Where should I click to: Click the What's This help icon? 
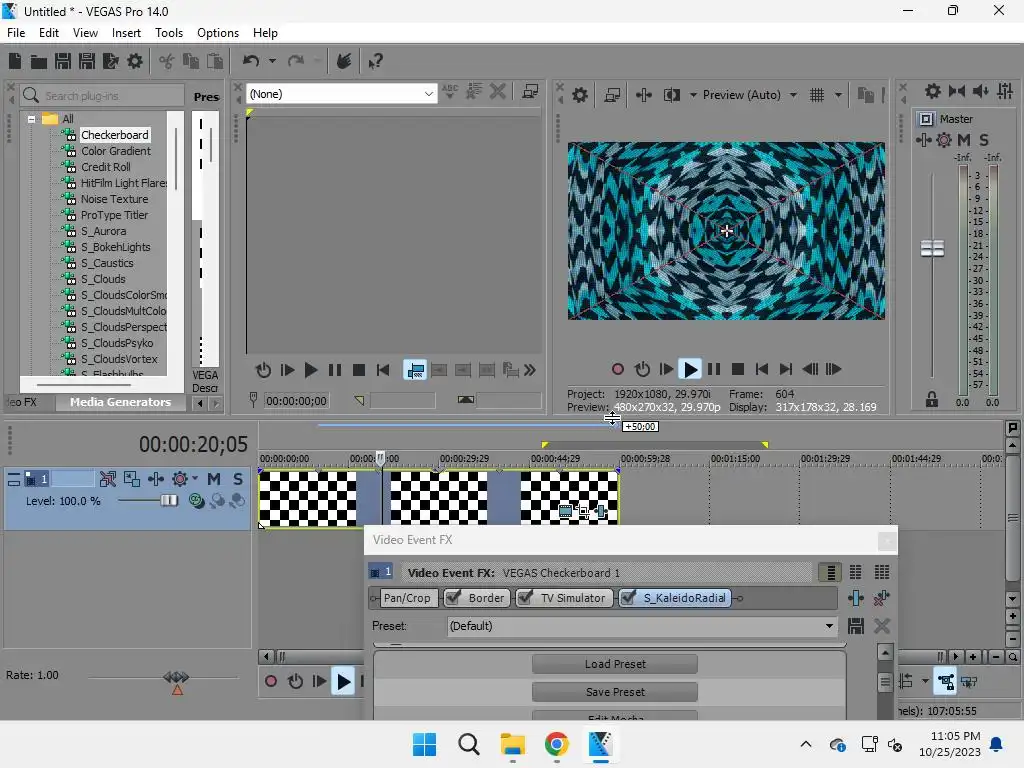click(x=375, y=61)
